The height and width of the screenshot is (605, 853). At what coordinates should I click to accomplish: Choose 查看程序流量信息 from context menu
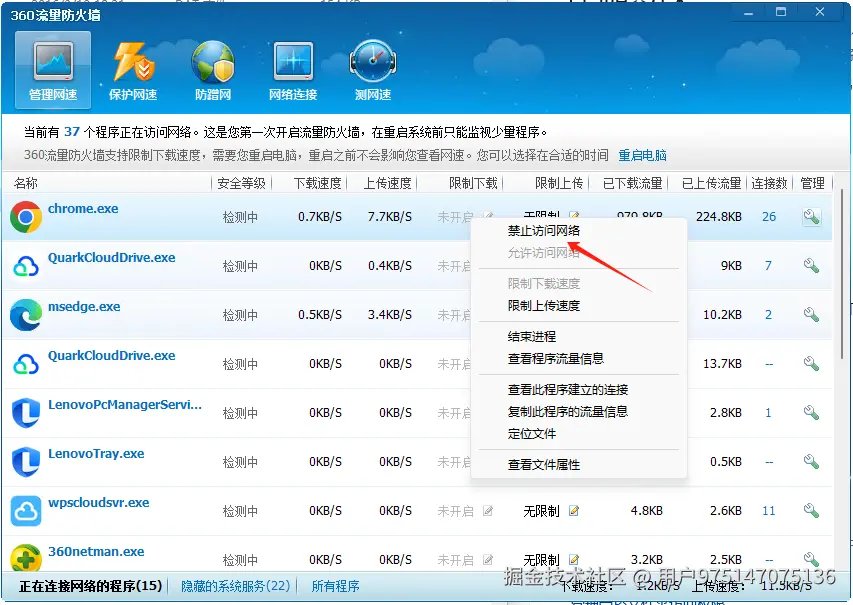click(555, 359)
